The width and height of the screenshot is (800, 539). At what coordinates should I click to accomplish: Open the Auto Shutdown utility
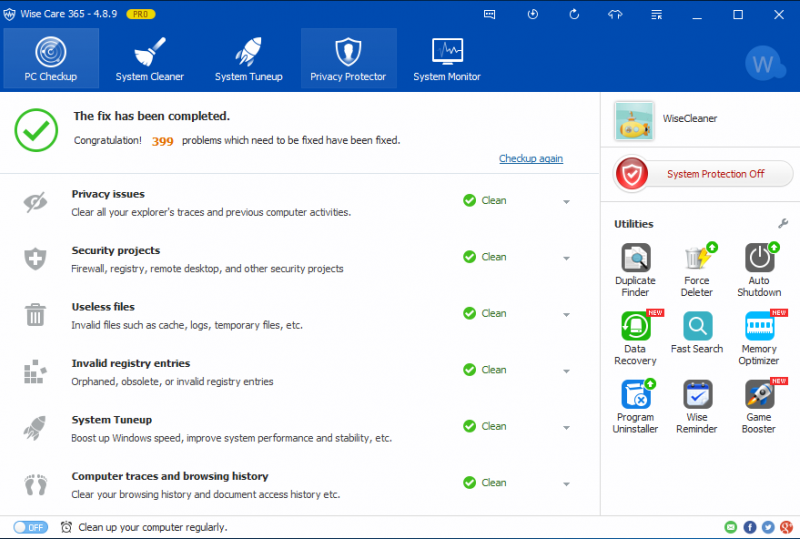[759, 270]
